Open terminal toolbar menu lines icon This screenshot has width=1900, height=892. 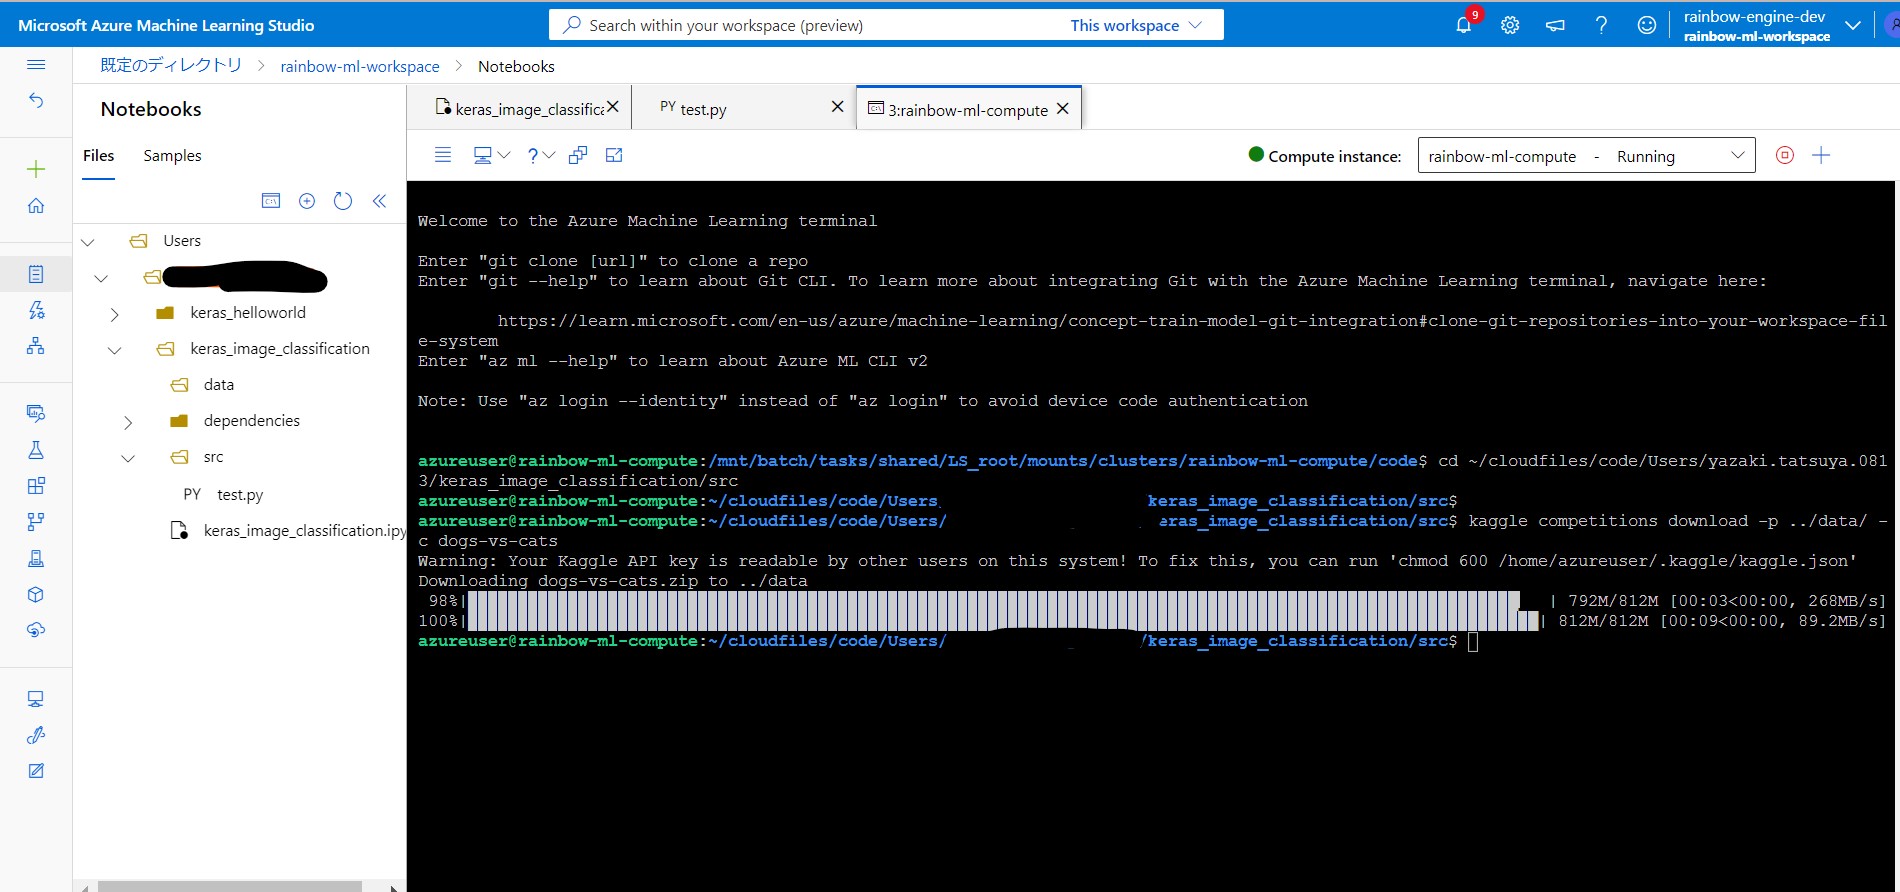pos(443,155)
